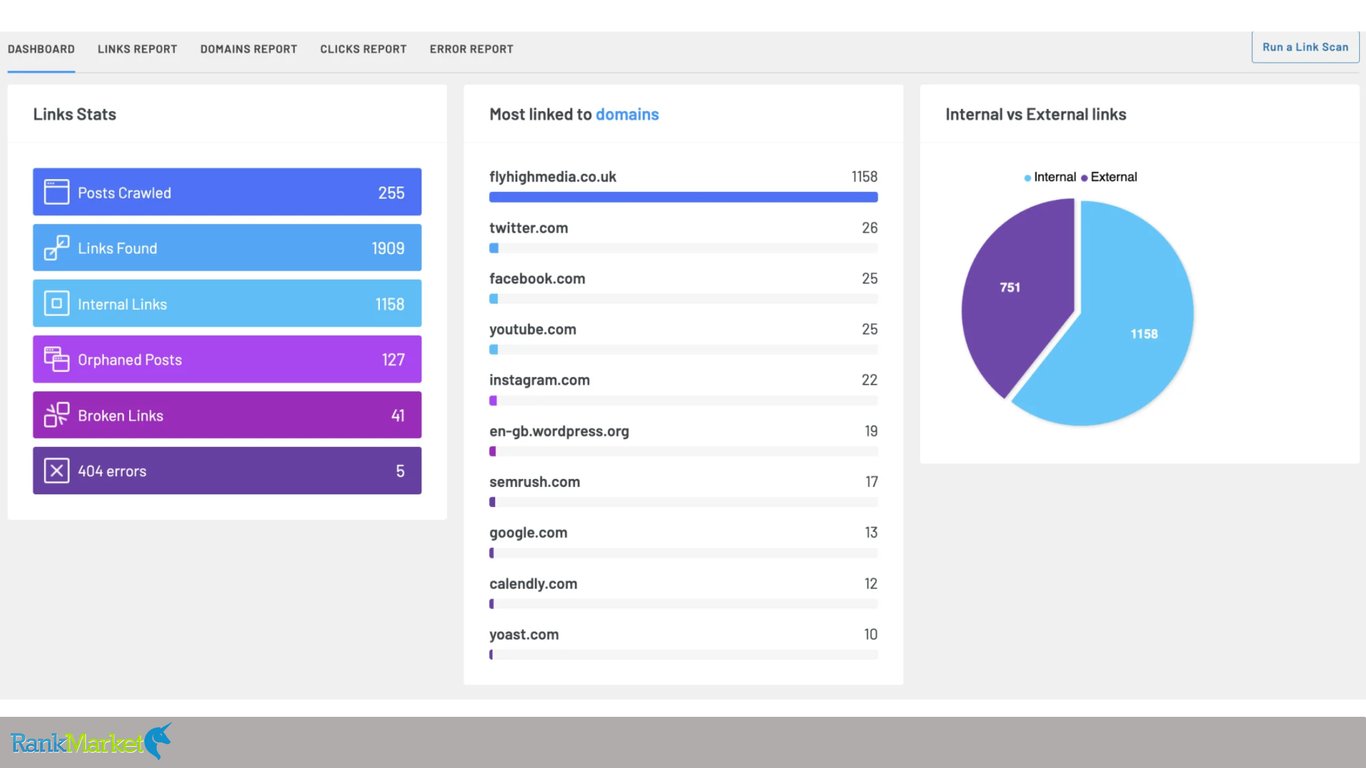The image size is (1366, 768).
Task: Select the youtube.com domain name
Action: (x=533, y=329)
